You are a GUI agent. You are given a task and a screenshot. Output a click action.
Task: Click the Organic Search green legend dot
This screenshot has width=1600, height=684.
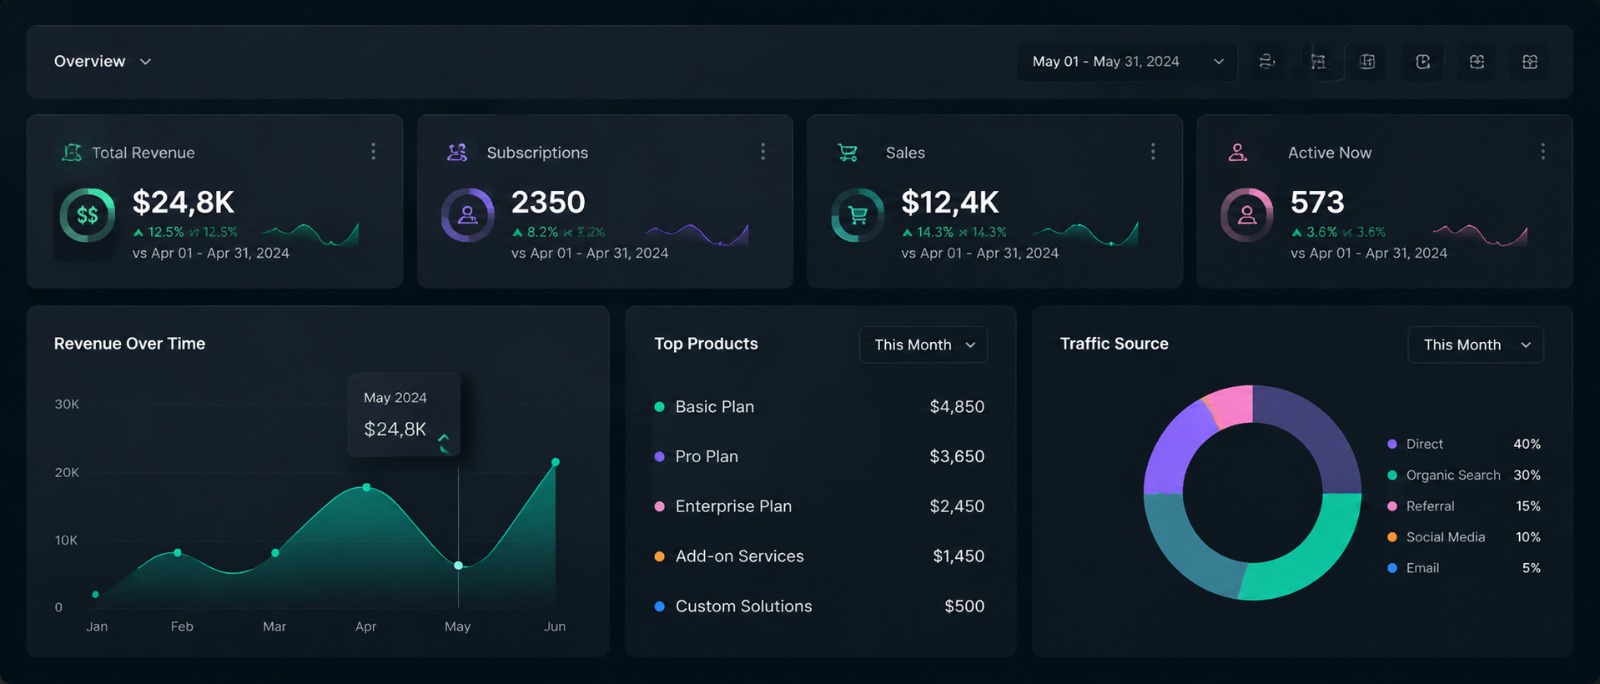coord(1392,475)
